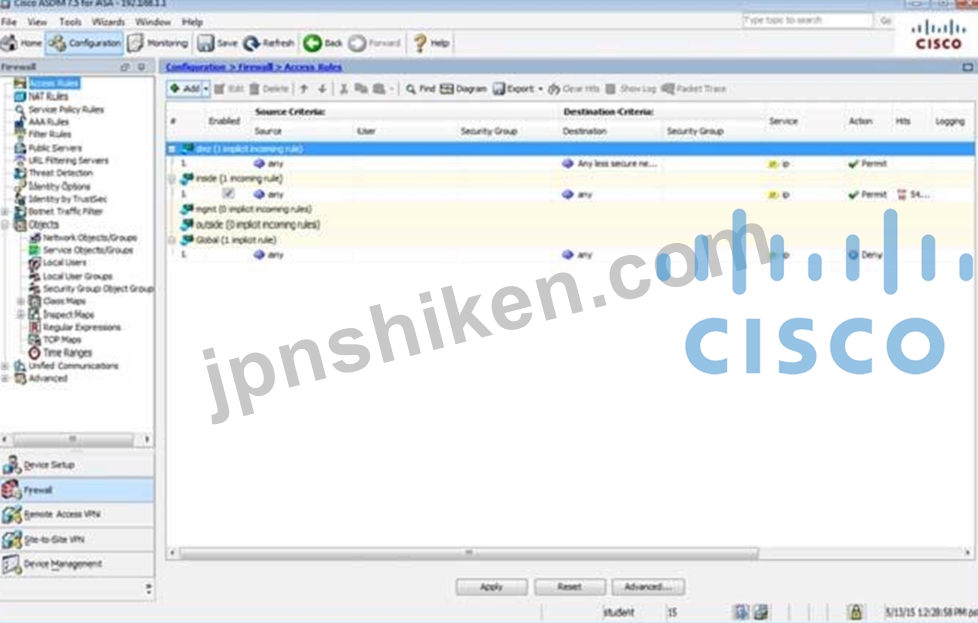Select Service Policy Rules tree item

pyautogui.click(x=66, y=109)
